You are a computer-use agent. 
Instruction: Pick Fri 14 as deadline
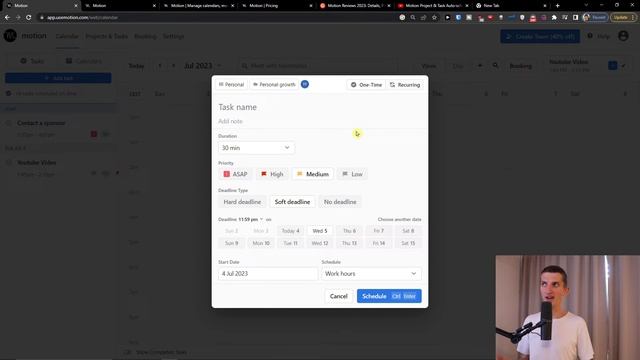pyautogui.click(x=378, y=243)
